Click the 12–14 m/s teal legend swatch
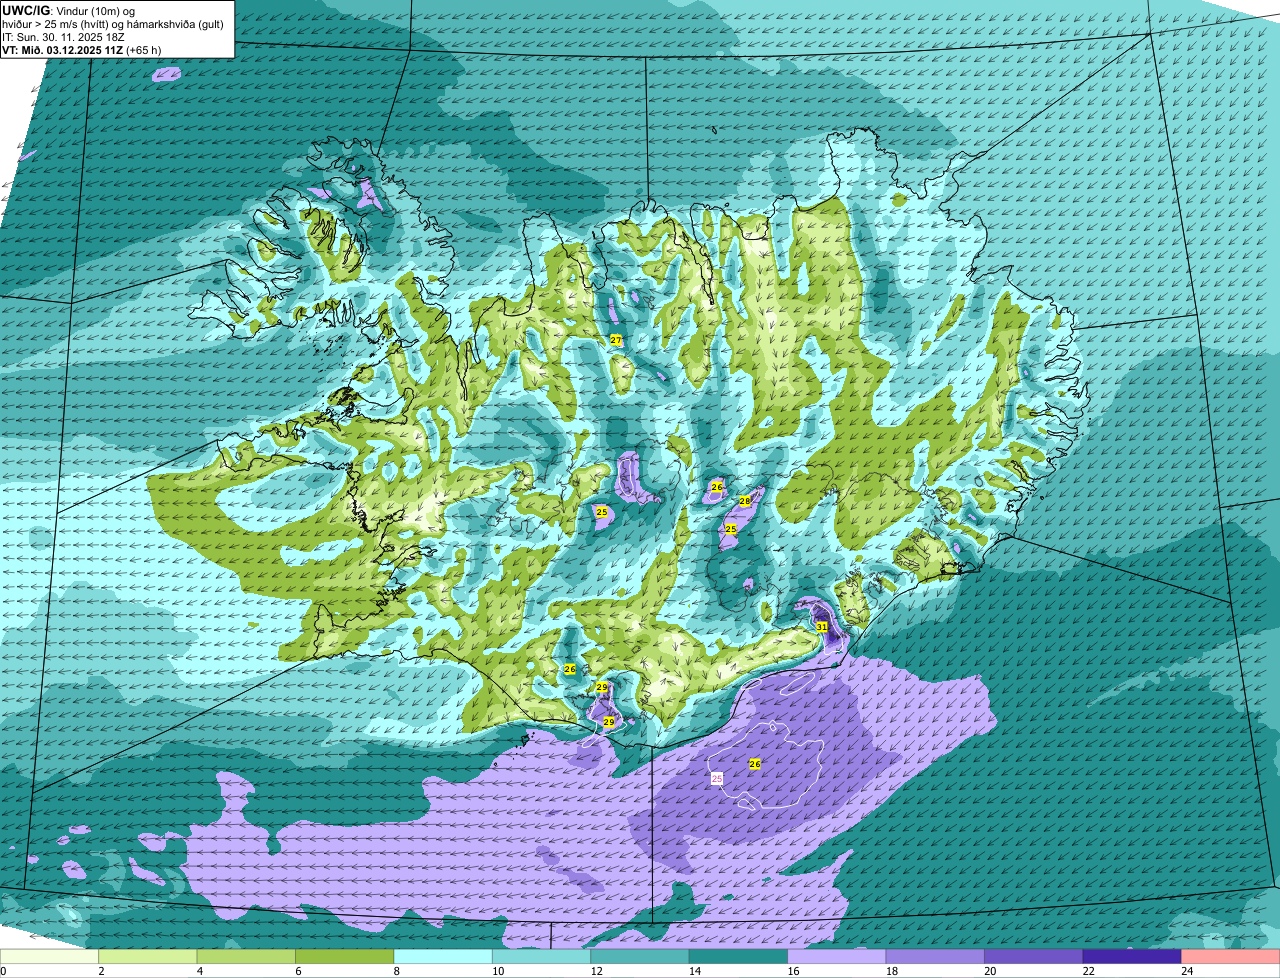This screenshot has width=1280, height=978. [640, 957]
